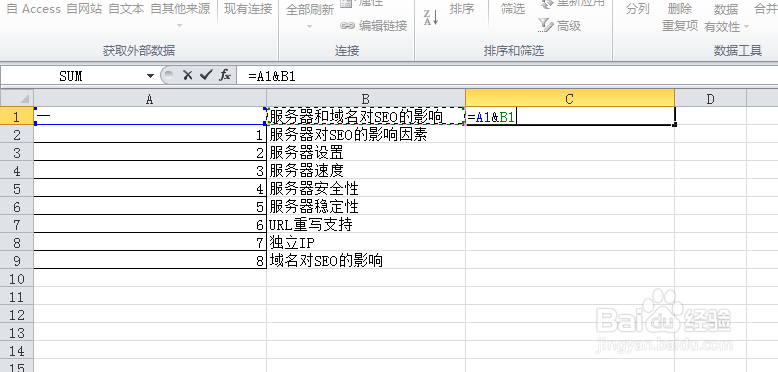The width and height of the screenshot is (778, 372).
Task: Open the 自其他来源 dropdown arrow
Action: pos(179,25)
